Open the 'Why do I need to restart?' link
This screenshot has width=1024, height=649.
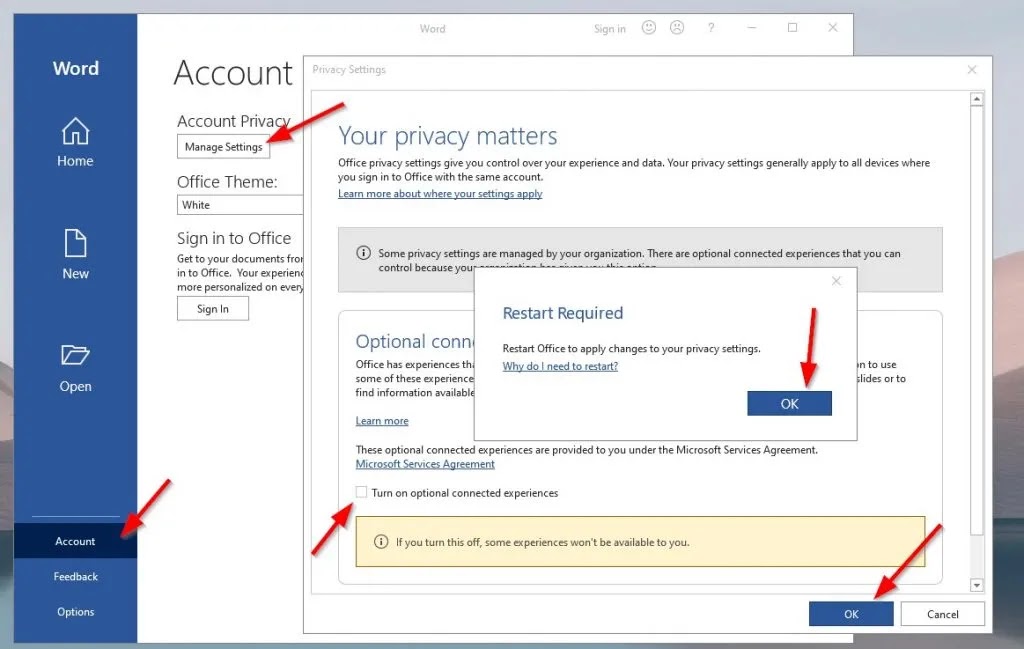(560, 366)
